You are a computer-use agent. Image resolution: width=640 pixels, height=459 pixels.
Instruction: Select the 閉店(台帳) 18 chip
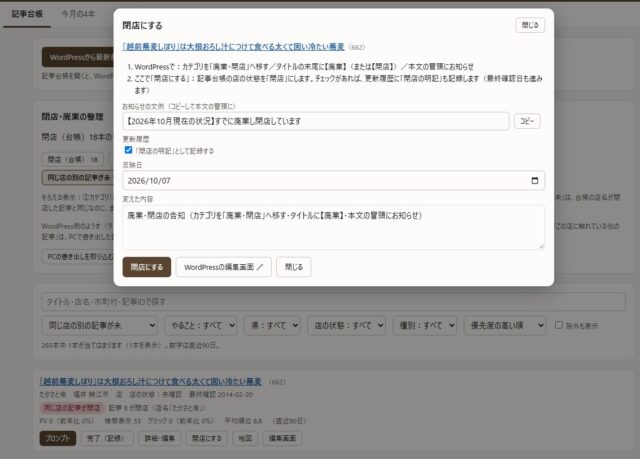point(73,159)
